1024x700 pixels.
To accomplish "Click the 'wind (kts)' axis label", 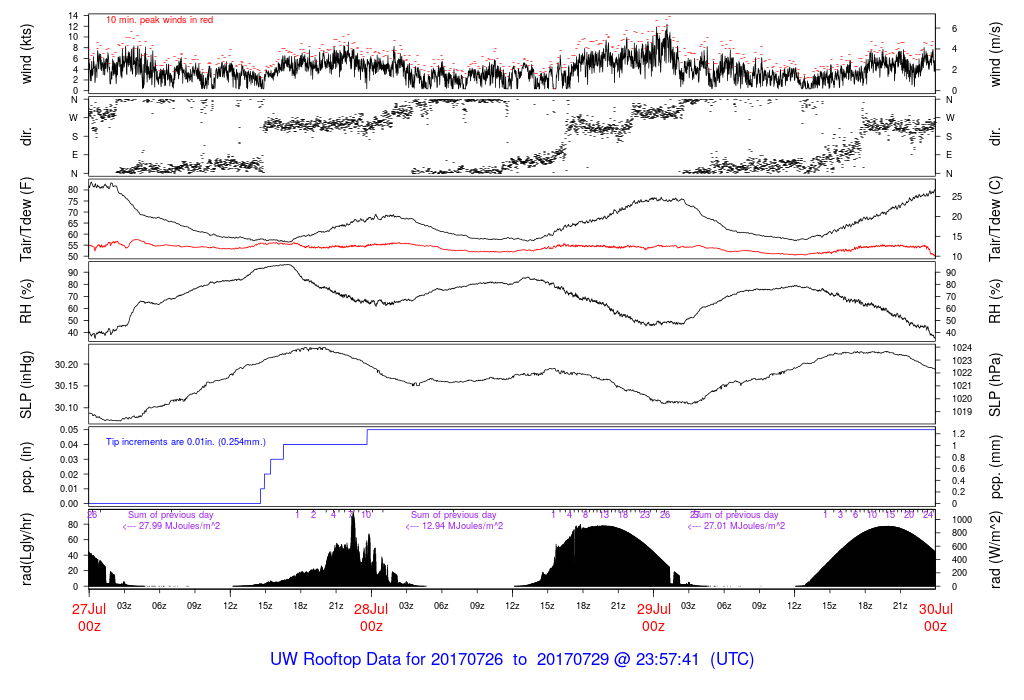I will [x=26, y=54].
